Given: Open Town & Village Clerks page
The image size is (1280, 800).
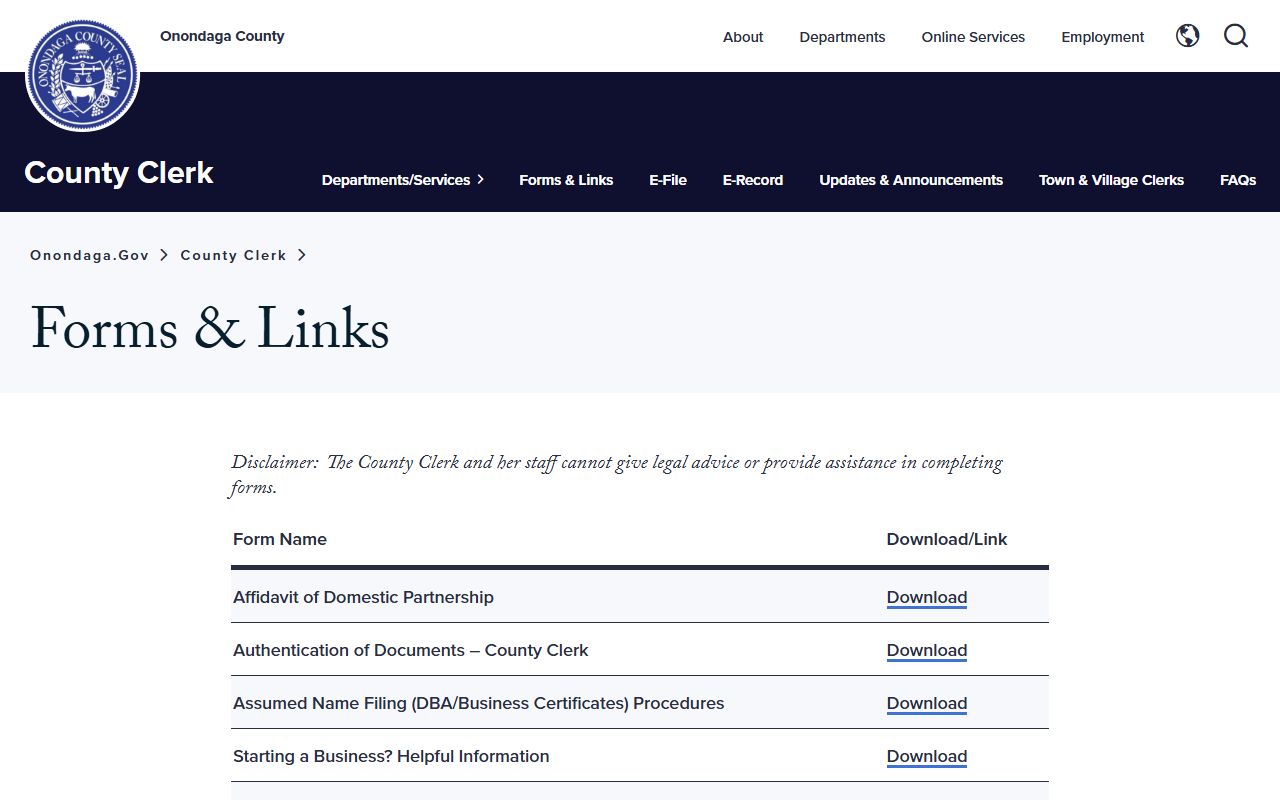Looking at the screenshot, I should pos(1111,180).
